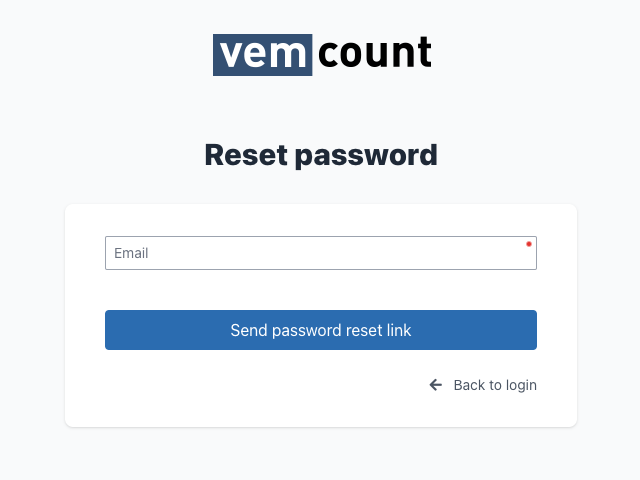Click the word 'Reset' in the heading
The image size is (640, 480).
tap(246, 155)
